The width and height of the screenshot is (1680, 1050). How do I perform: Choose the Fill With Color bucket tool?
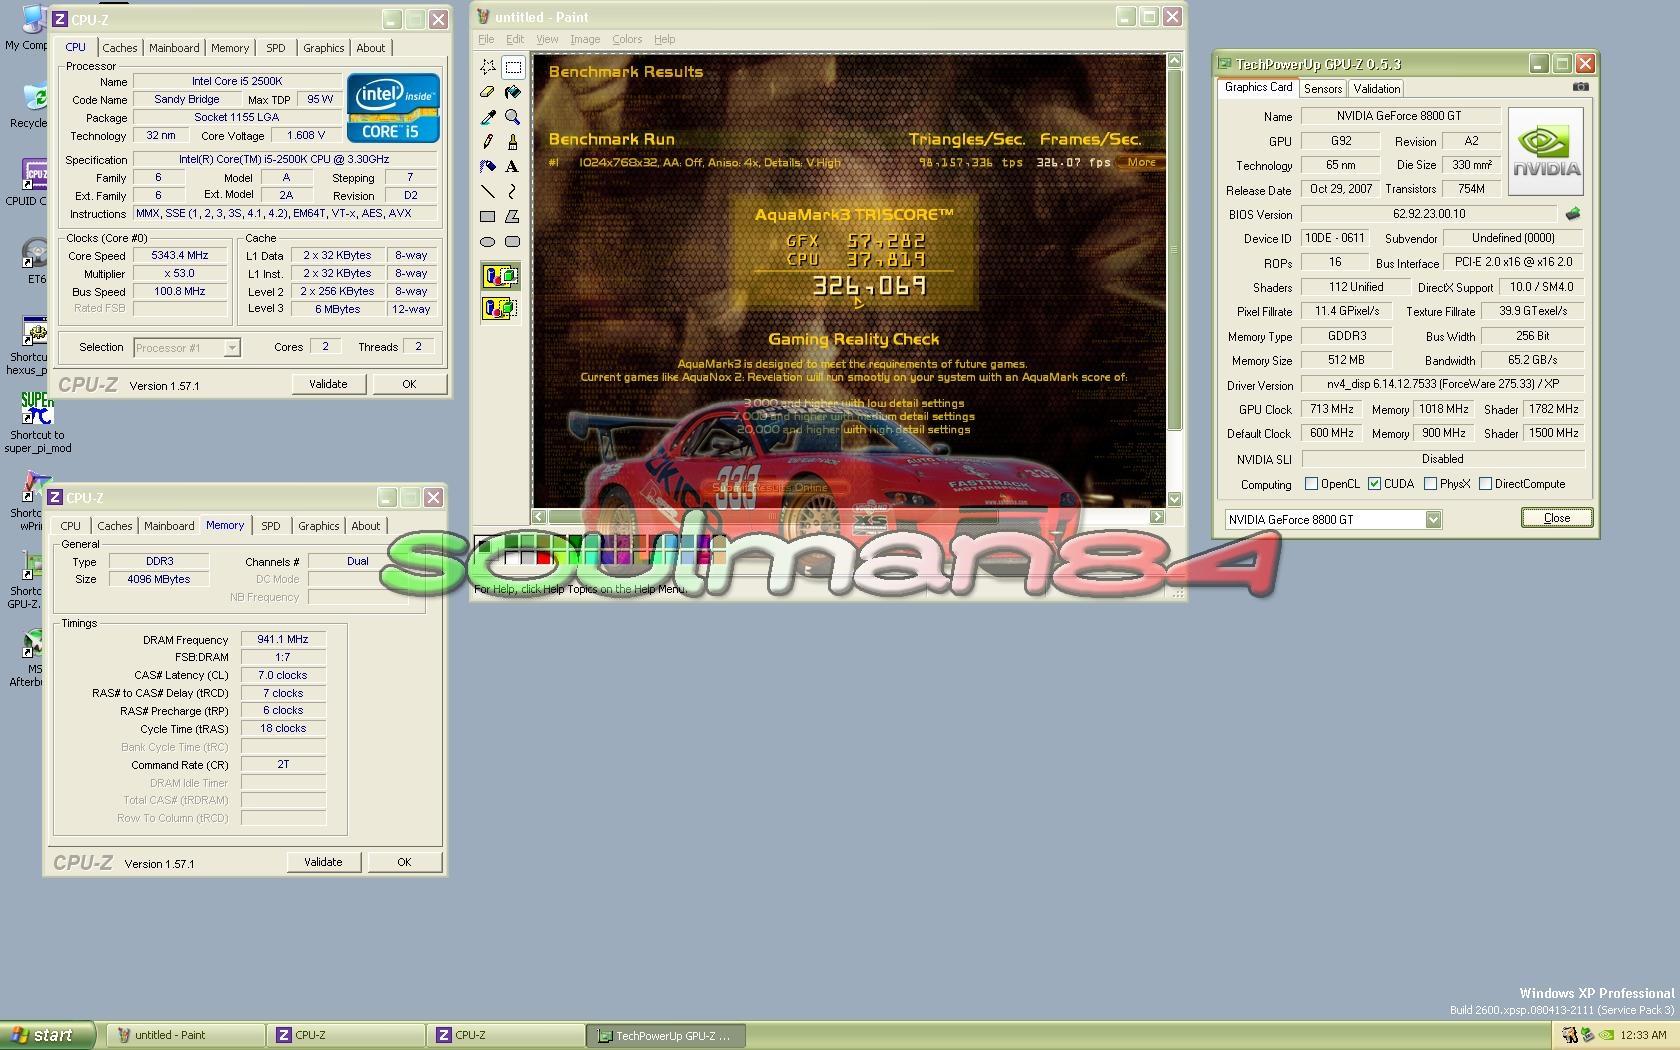(x=513, y=92)
